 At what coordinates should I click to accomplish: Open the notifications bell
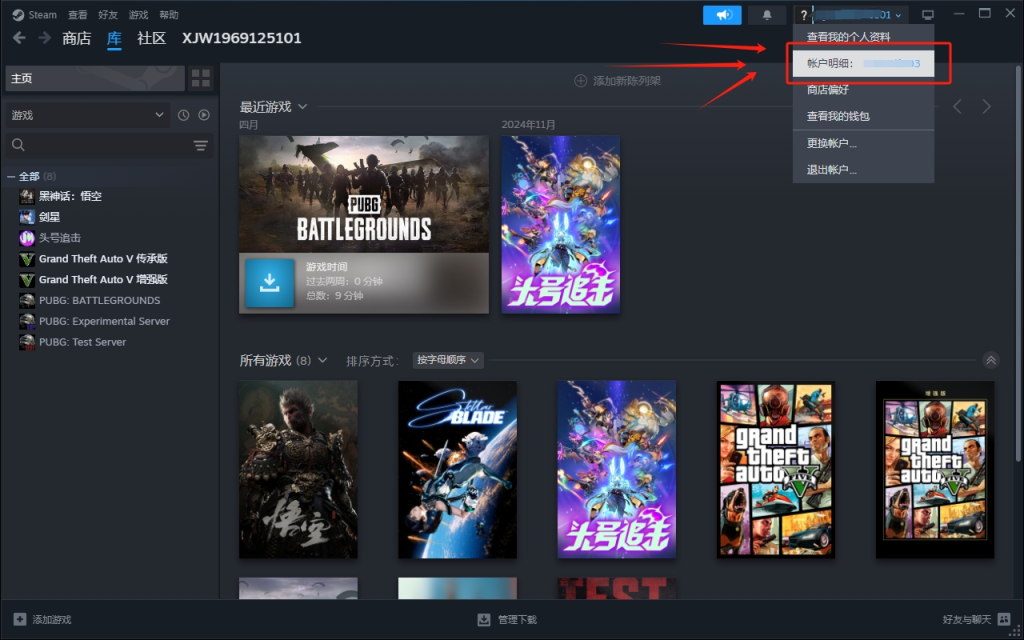767,15
